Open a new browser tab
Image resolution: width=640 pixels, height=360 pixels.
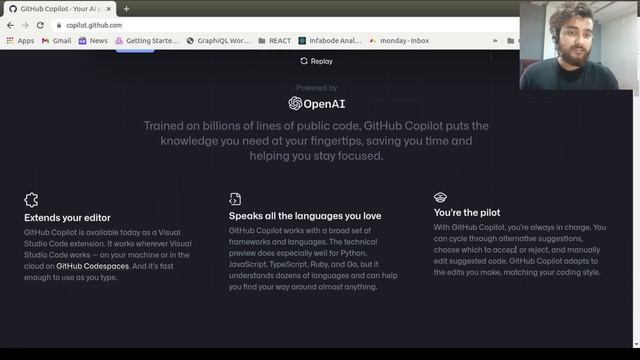[127, 9]
